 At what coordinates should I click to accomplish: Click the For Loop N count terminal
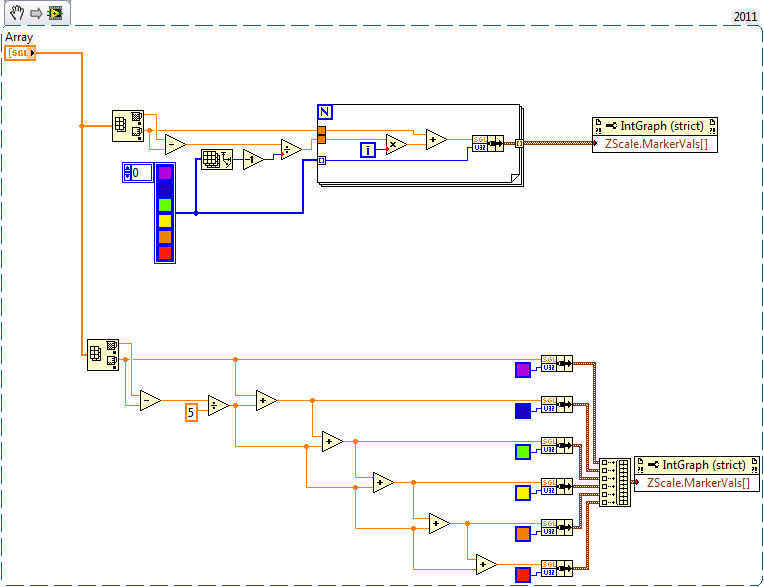325,112
